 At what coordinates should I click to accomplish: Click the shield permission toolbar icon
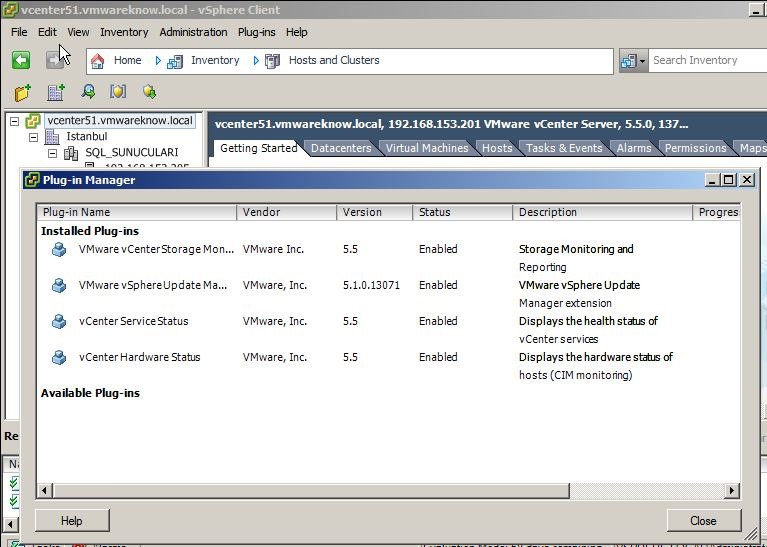(118, 91)
